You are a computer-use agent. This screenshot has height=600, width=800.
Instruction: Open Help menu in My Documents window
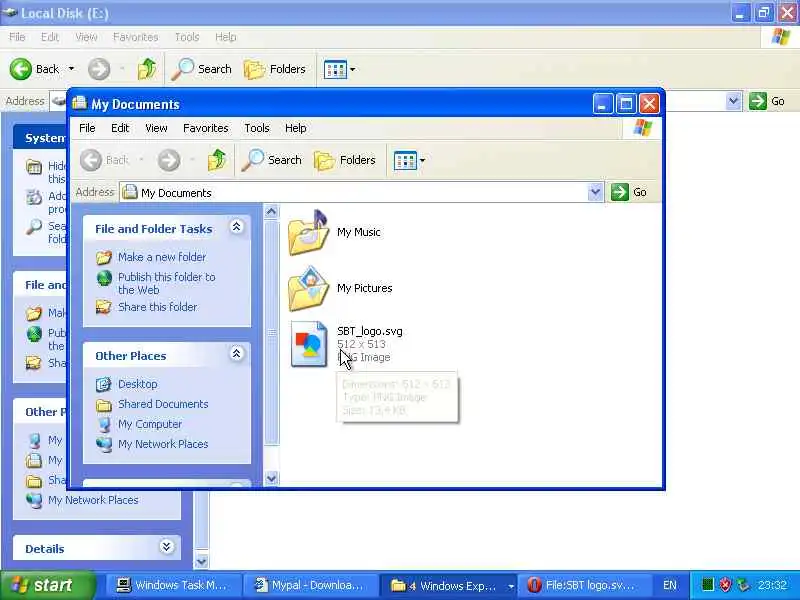tap(295, 128)
